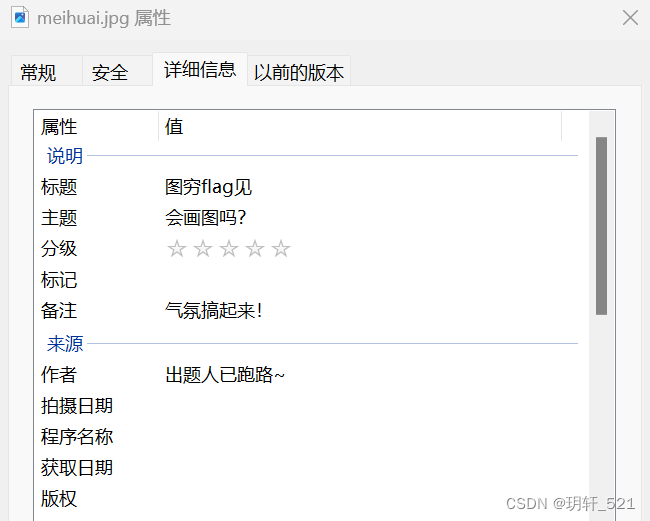Select the 详细信息 tab
650x521 pixels.
200,69
